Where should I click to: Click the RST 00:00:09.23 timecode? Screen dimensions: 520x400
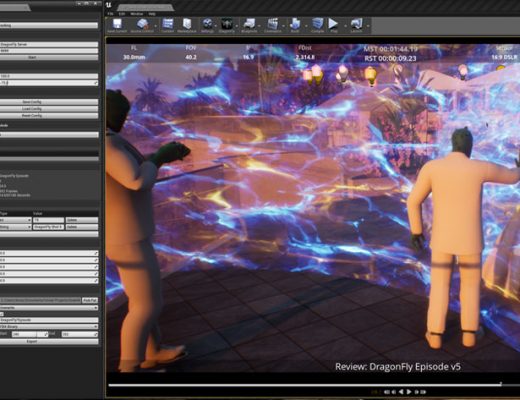pos(390,59)
